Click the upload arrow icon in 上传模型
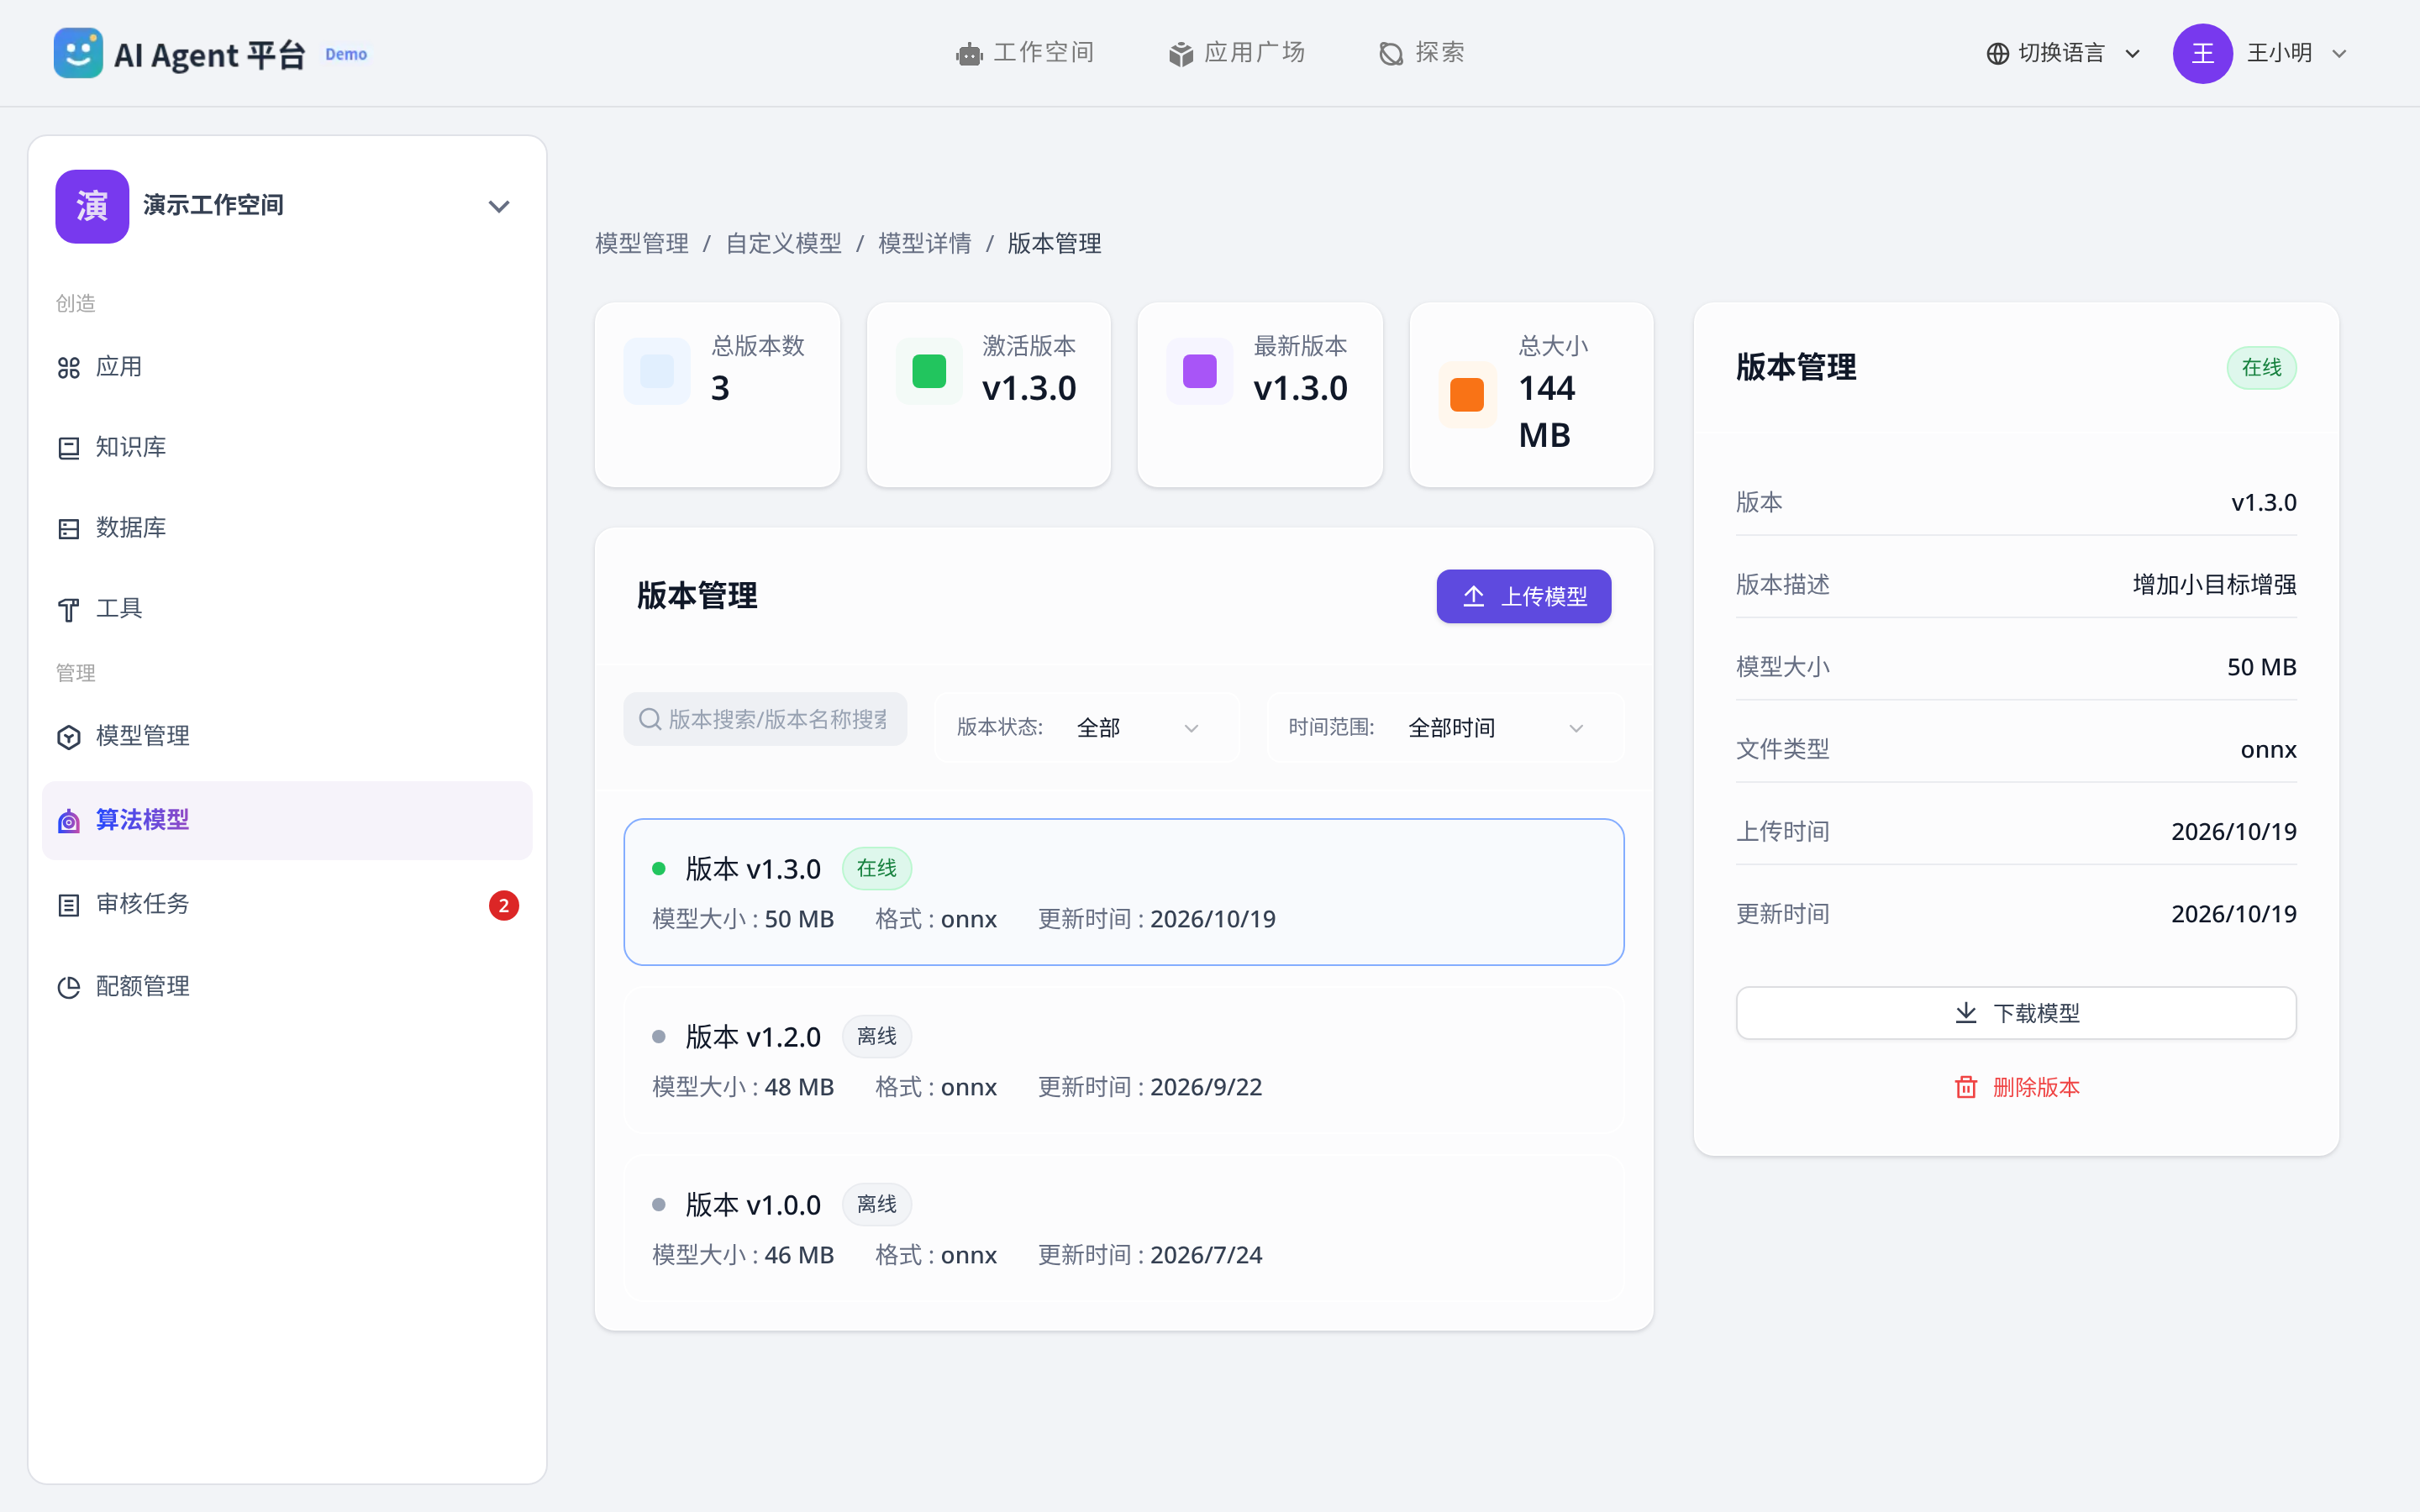This screenshot has height=1512, width=2420. tap(1474, 597)
